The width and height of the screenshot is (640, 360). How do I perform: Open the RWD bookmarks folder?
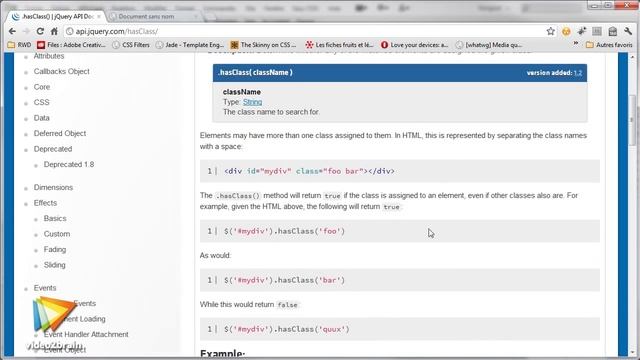coord(19,45)
